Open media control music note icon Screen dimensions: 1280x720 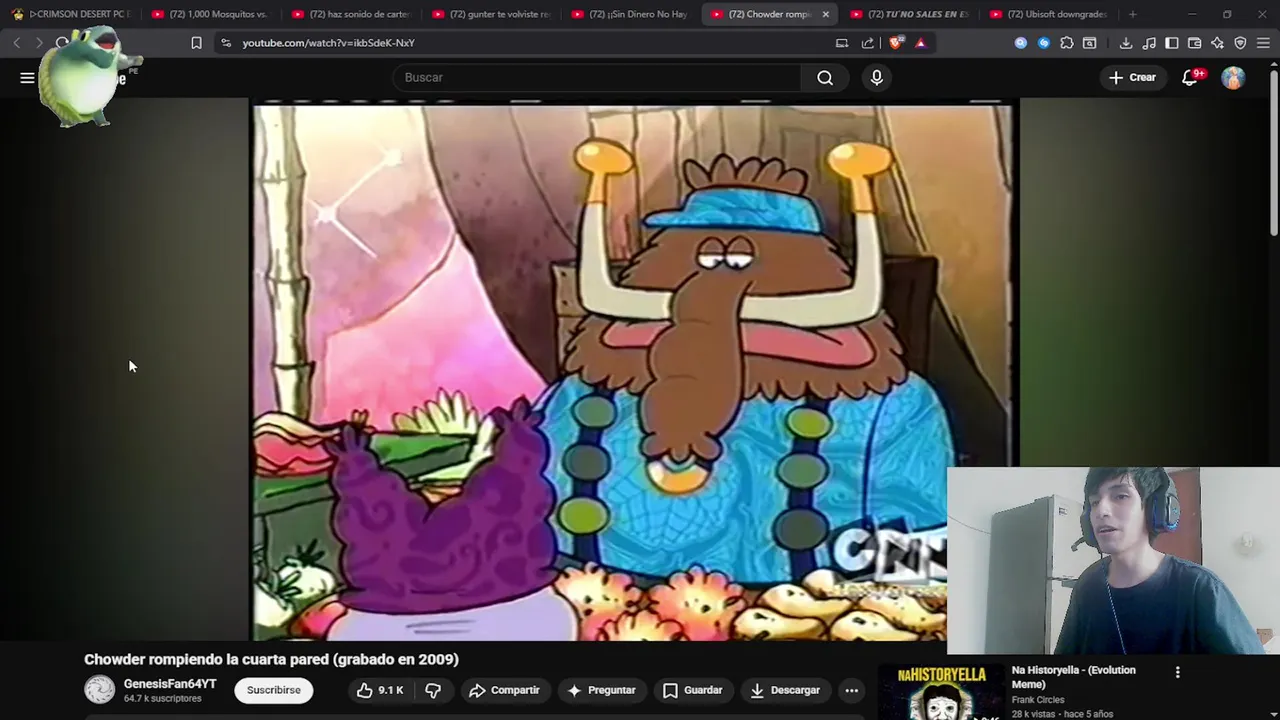(x=1149, y=43)
